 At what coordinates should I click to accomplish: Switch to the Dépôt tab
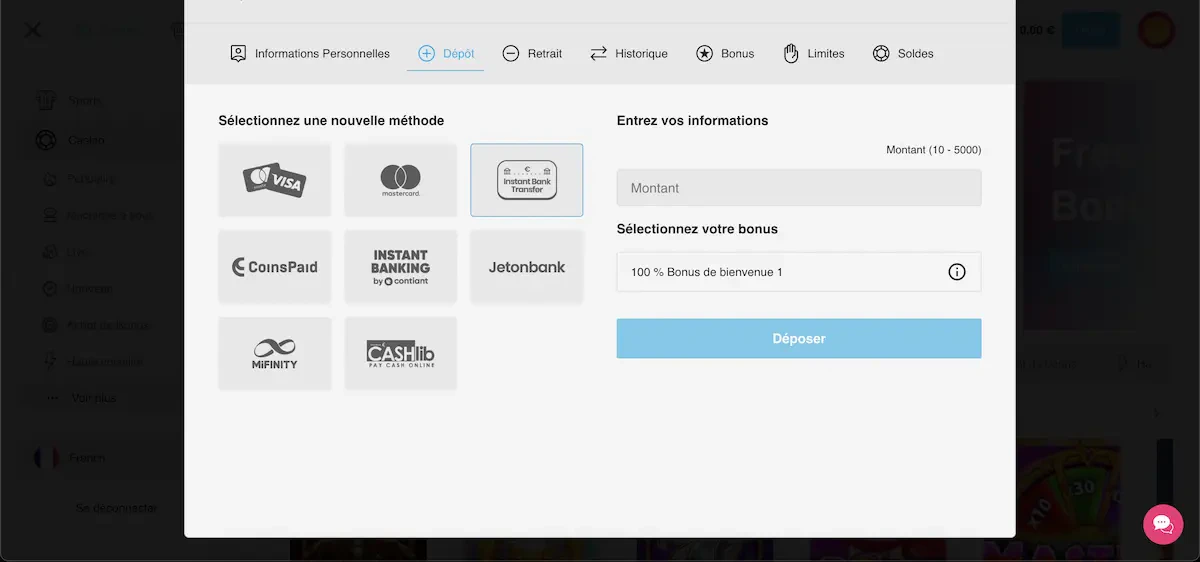pyautogui.click(x=446, y=53)
